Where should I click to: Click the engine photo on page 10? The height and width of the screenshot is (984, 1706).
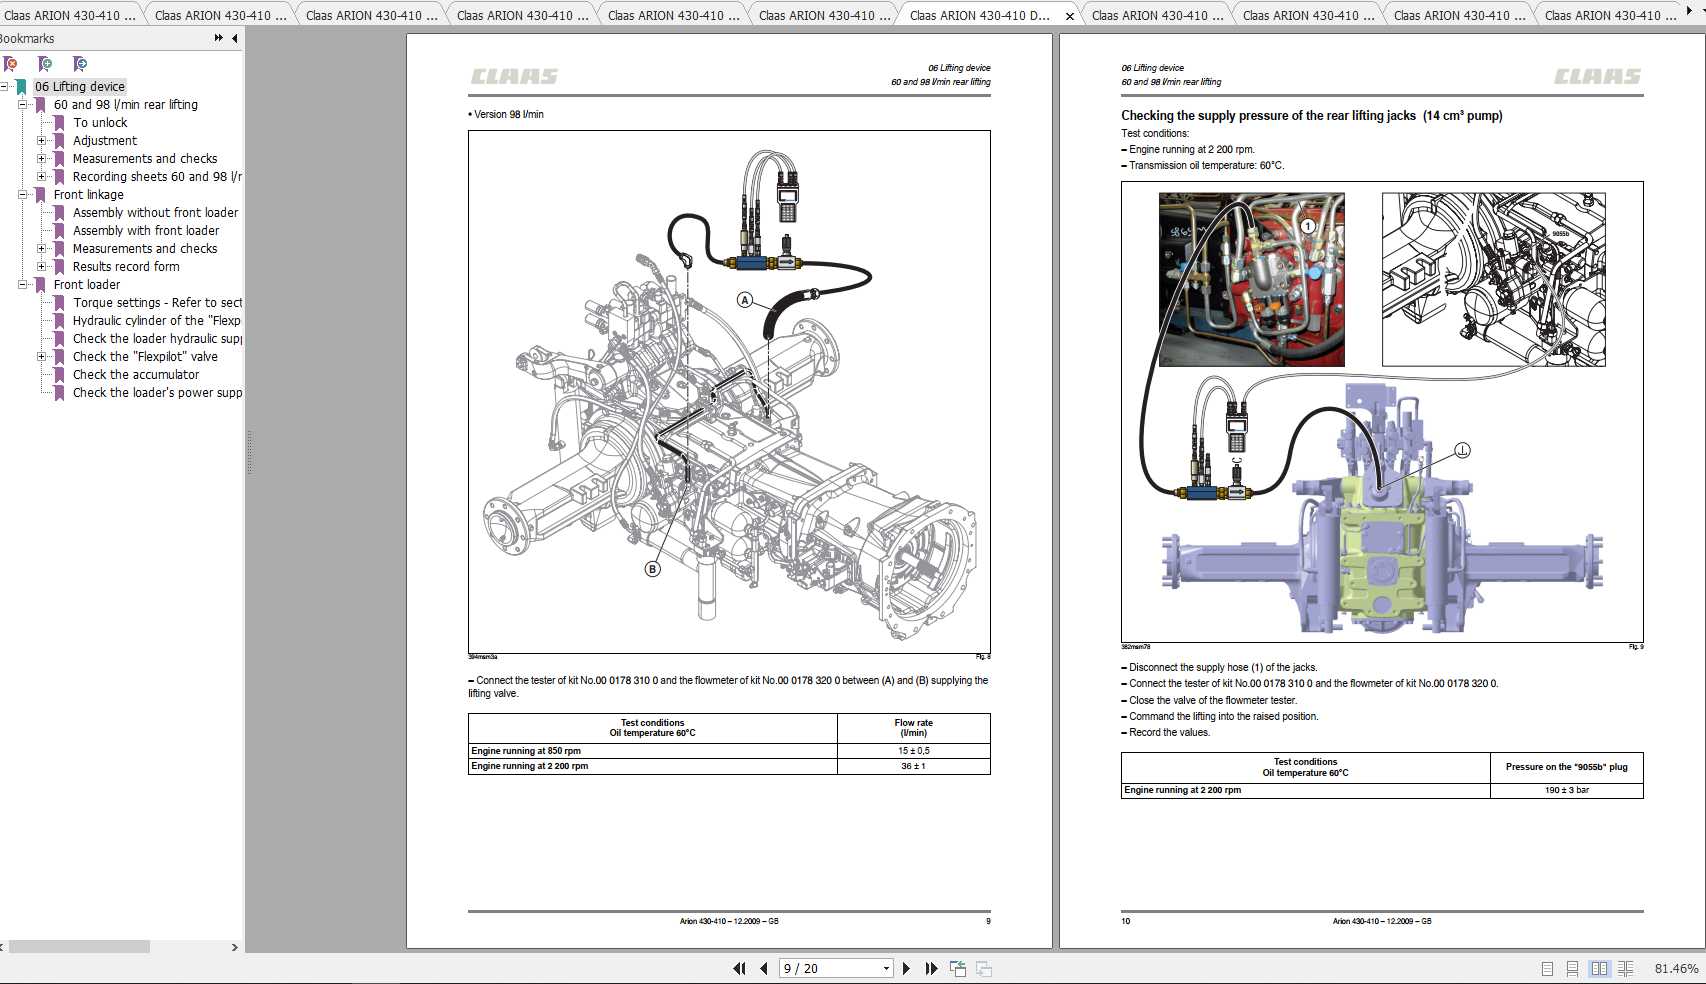point(1251,280)
